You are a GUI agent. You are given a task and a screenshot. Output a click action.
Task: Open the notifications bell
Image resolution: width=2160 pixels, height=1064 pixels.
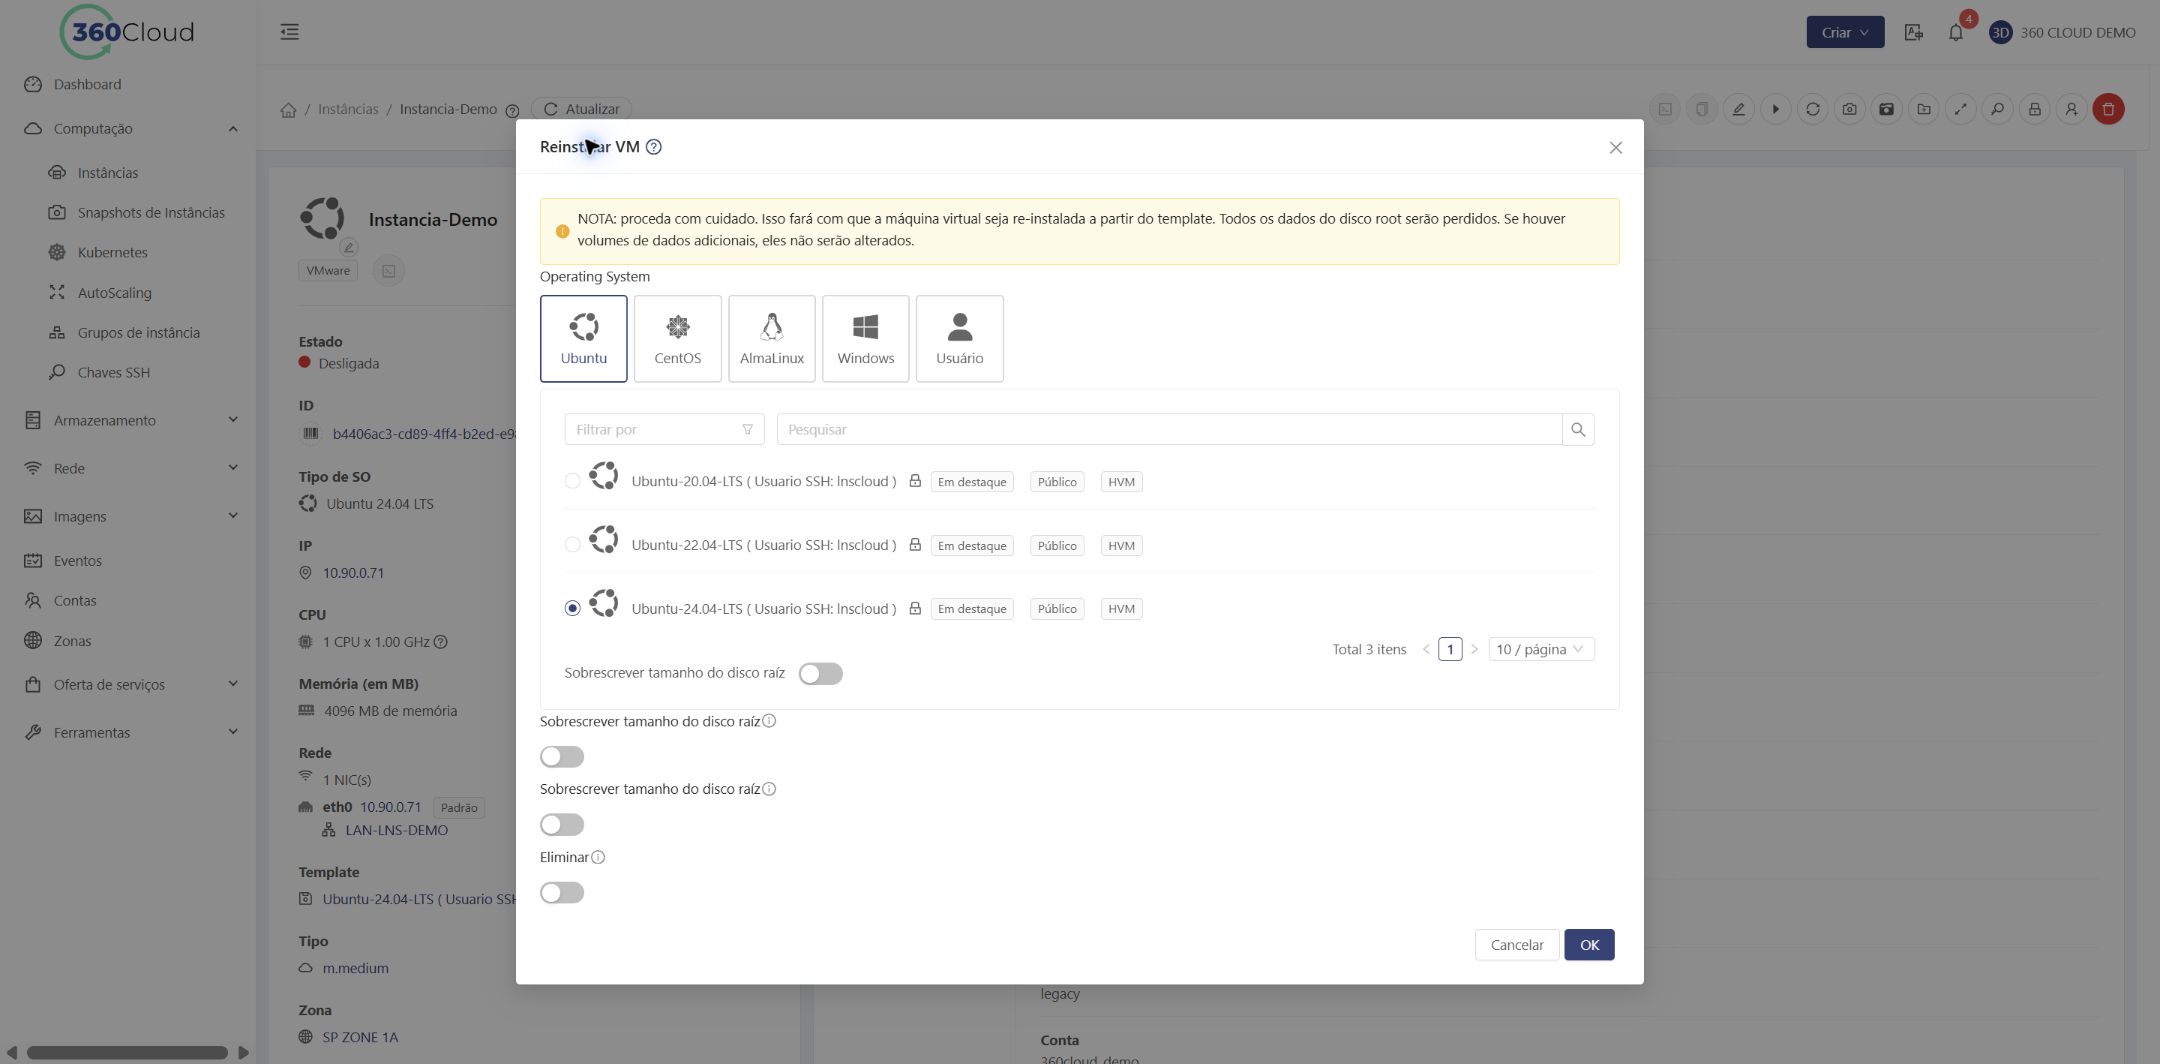(1956, 32)
